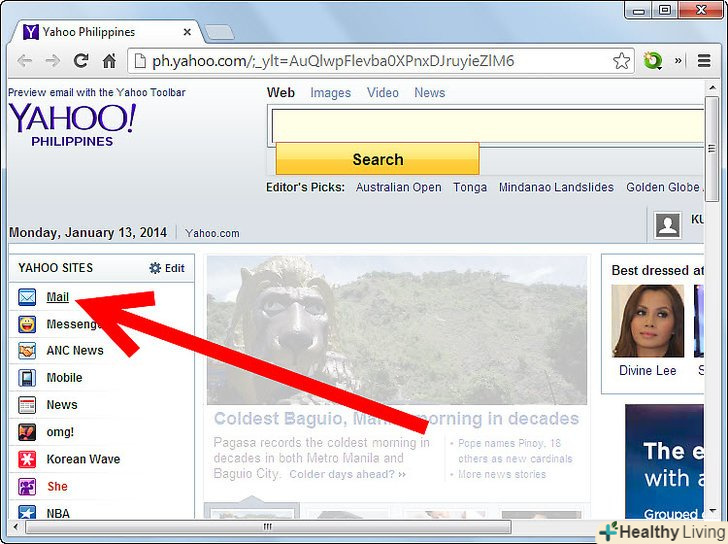The image size is (728, 544).
Task: Open the Mail link
Action: click(58, 297)
